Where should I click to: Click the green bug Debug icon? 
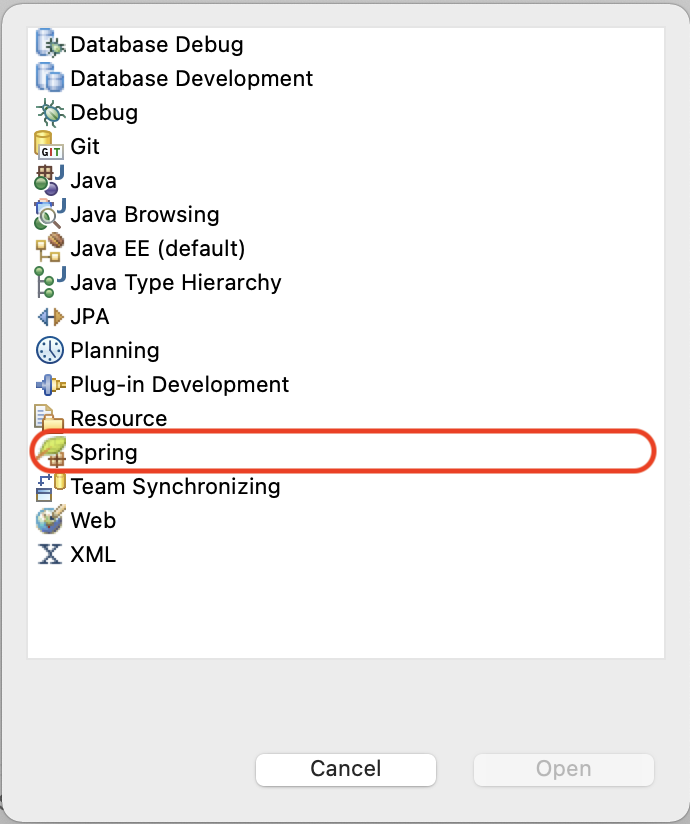pos(50,112)
